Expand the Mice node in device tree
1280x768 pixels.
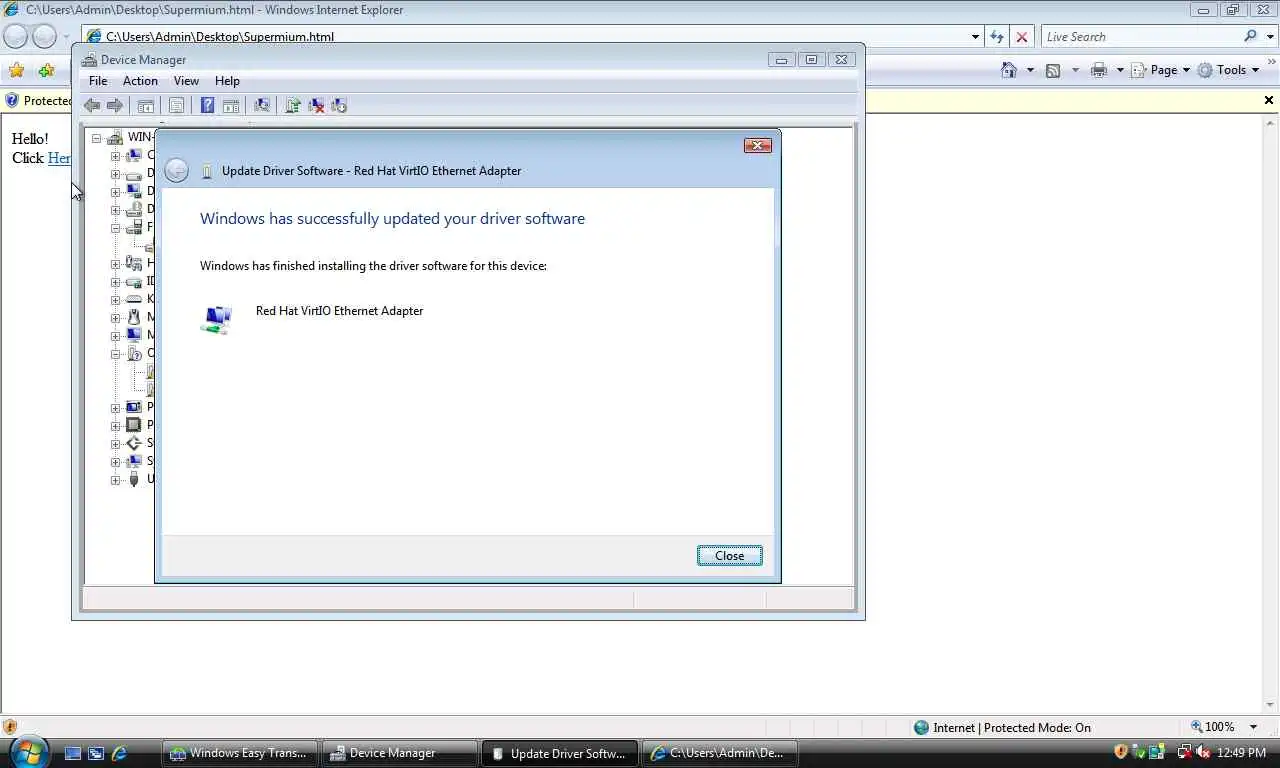click(116, 317)
